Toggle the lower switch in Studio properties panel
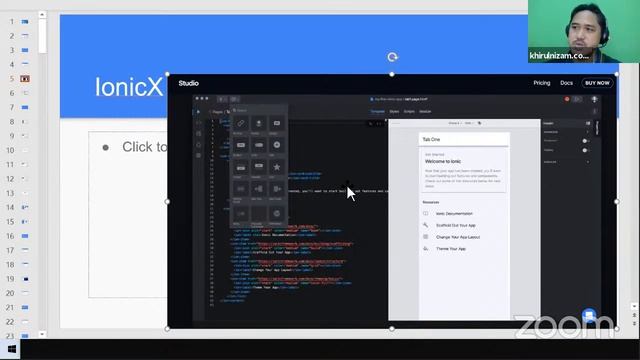This screenshot has width=640, height=360. [585, 150]
